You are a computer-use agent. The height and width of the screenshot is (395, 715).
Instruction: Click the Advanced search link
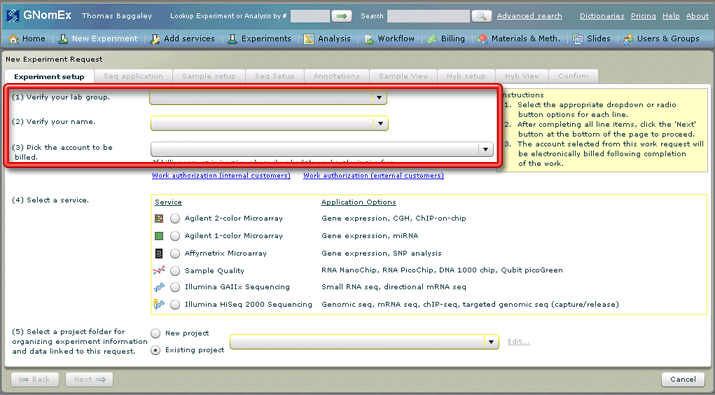coord(529,16)
